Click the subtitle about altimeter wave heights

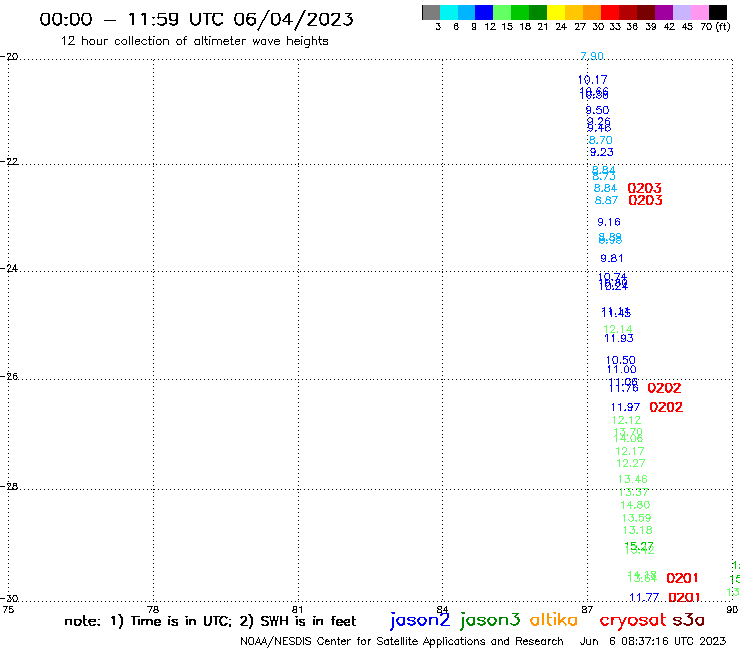[194, 41]
